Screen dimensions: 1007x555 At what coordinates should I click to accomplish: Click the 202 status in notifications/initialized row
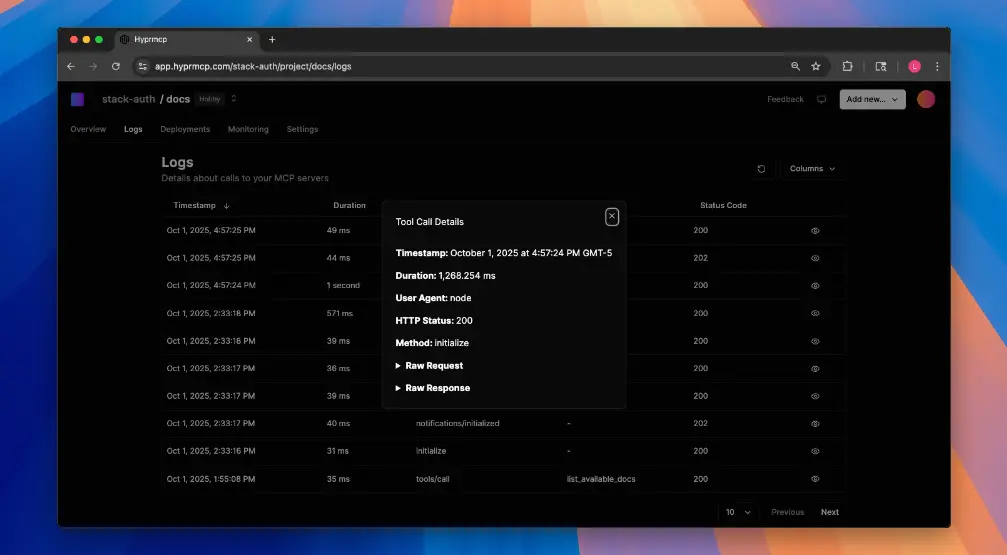pyautogui.click(x=701, y=424)
